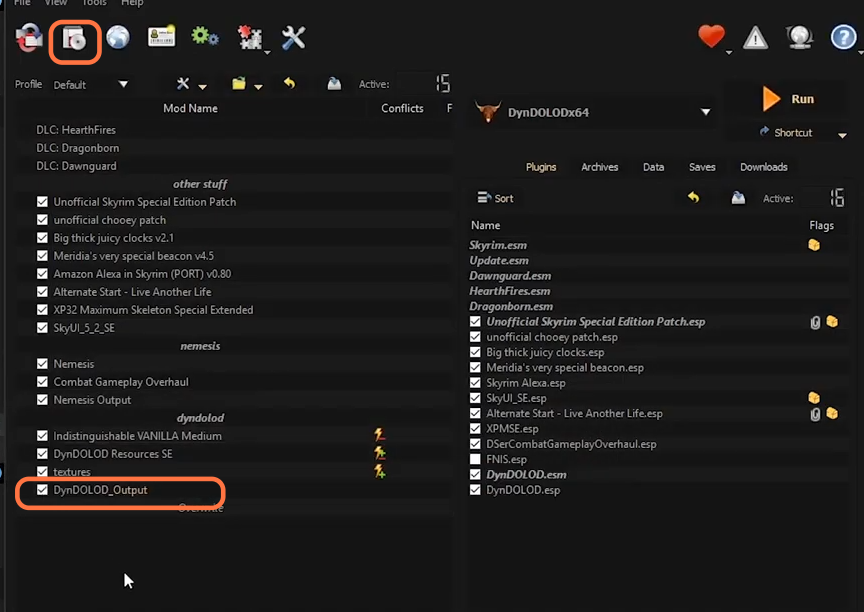Image resolution: width=864 pixels, height=612 pixels.
Task: Open Nexus with the globe toolbar icon
Action: (118, 38)
